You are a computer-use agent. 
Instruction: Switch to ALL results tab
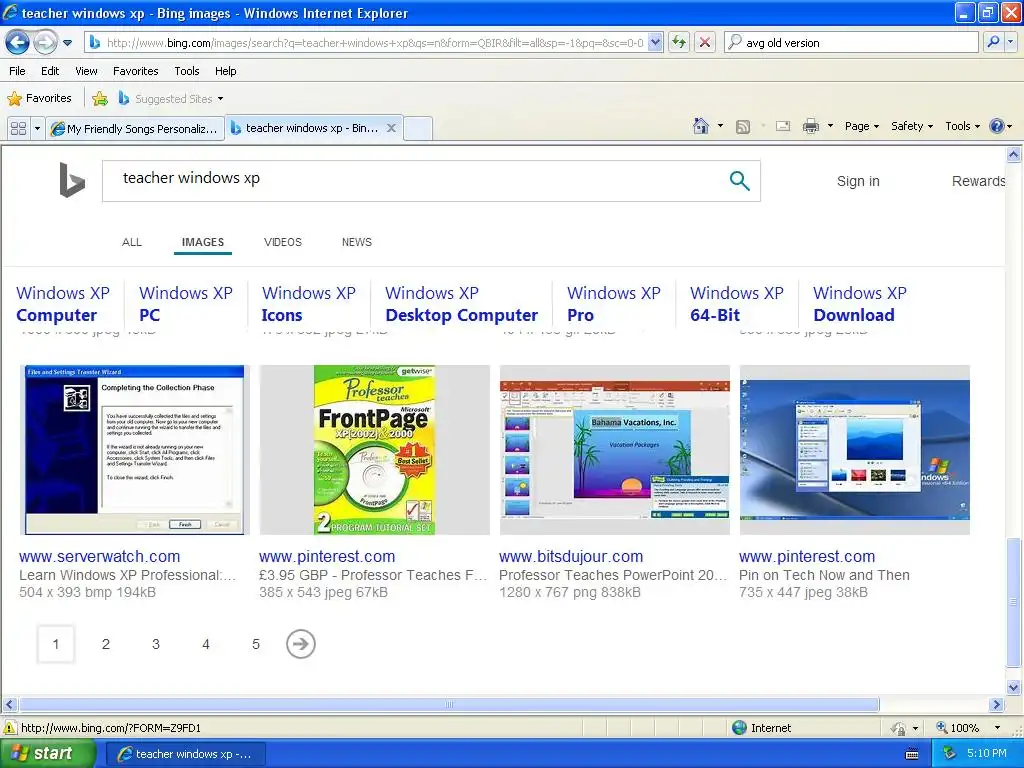tap(131, 242)
